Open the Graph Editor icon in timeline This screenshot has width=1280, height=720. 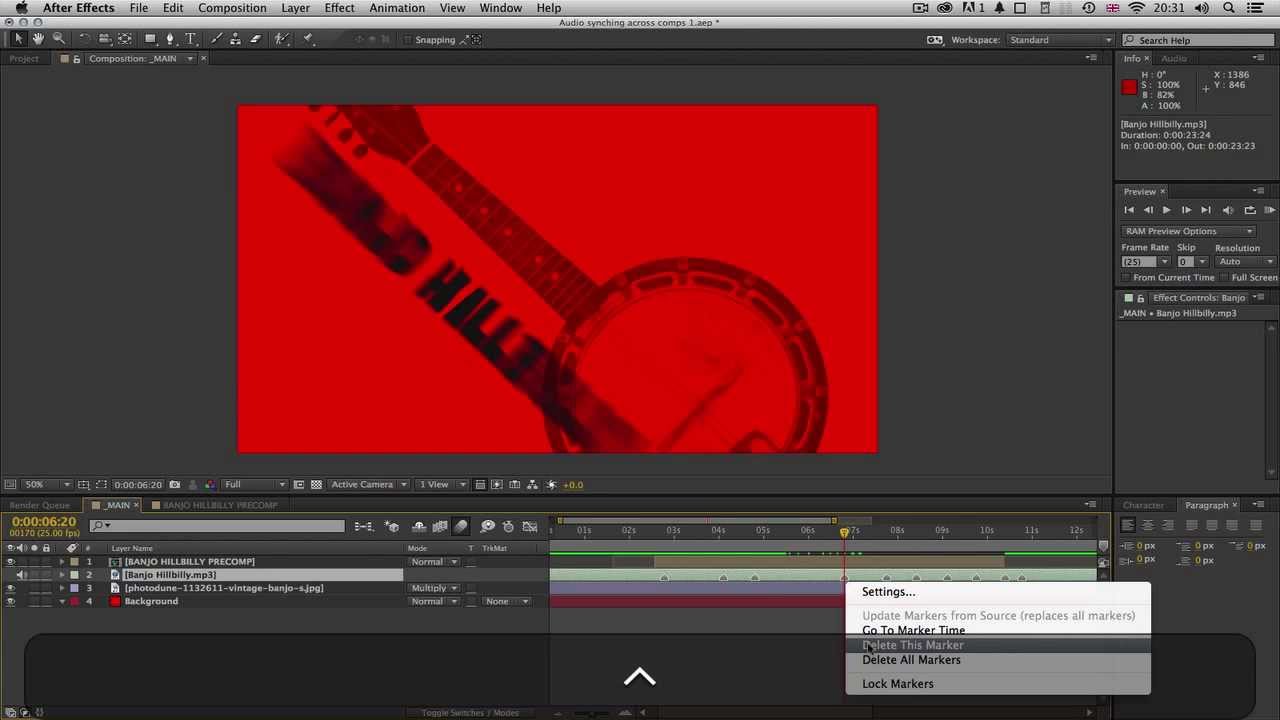click(531, 526)
